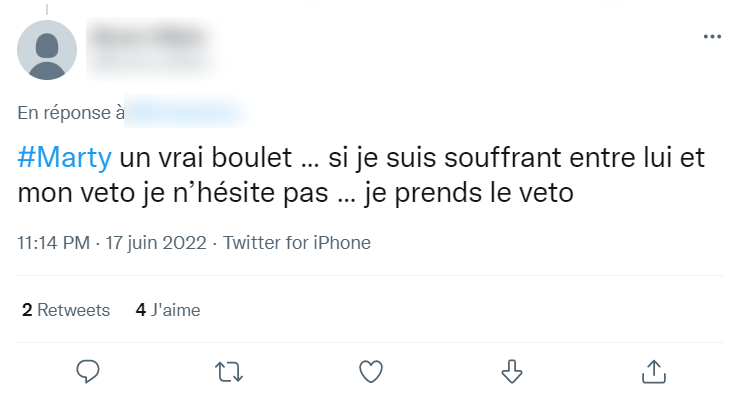Click the tweet text about souffrant

point(361,175)
